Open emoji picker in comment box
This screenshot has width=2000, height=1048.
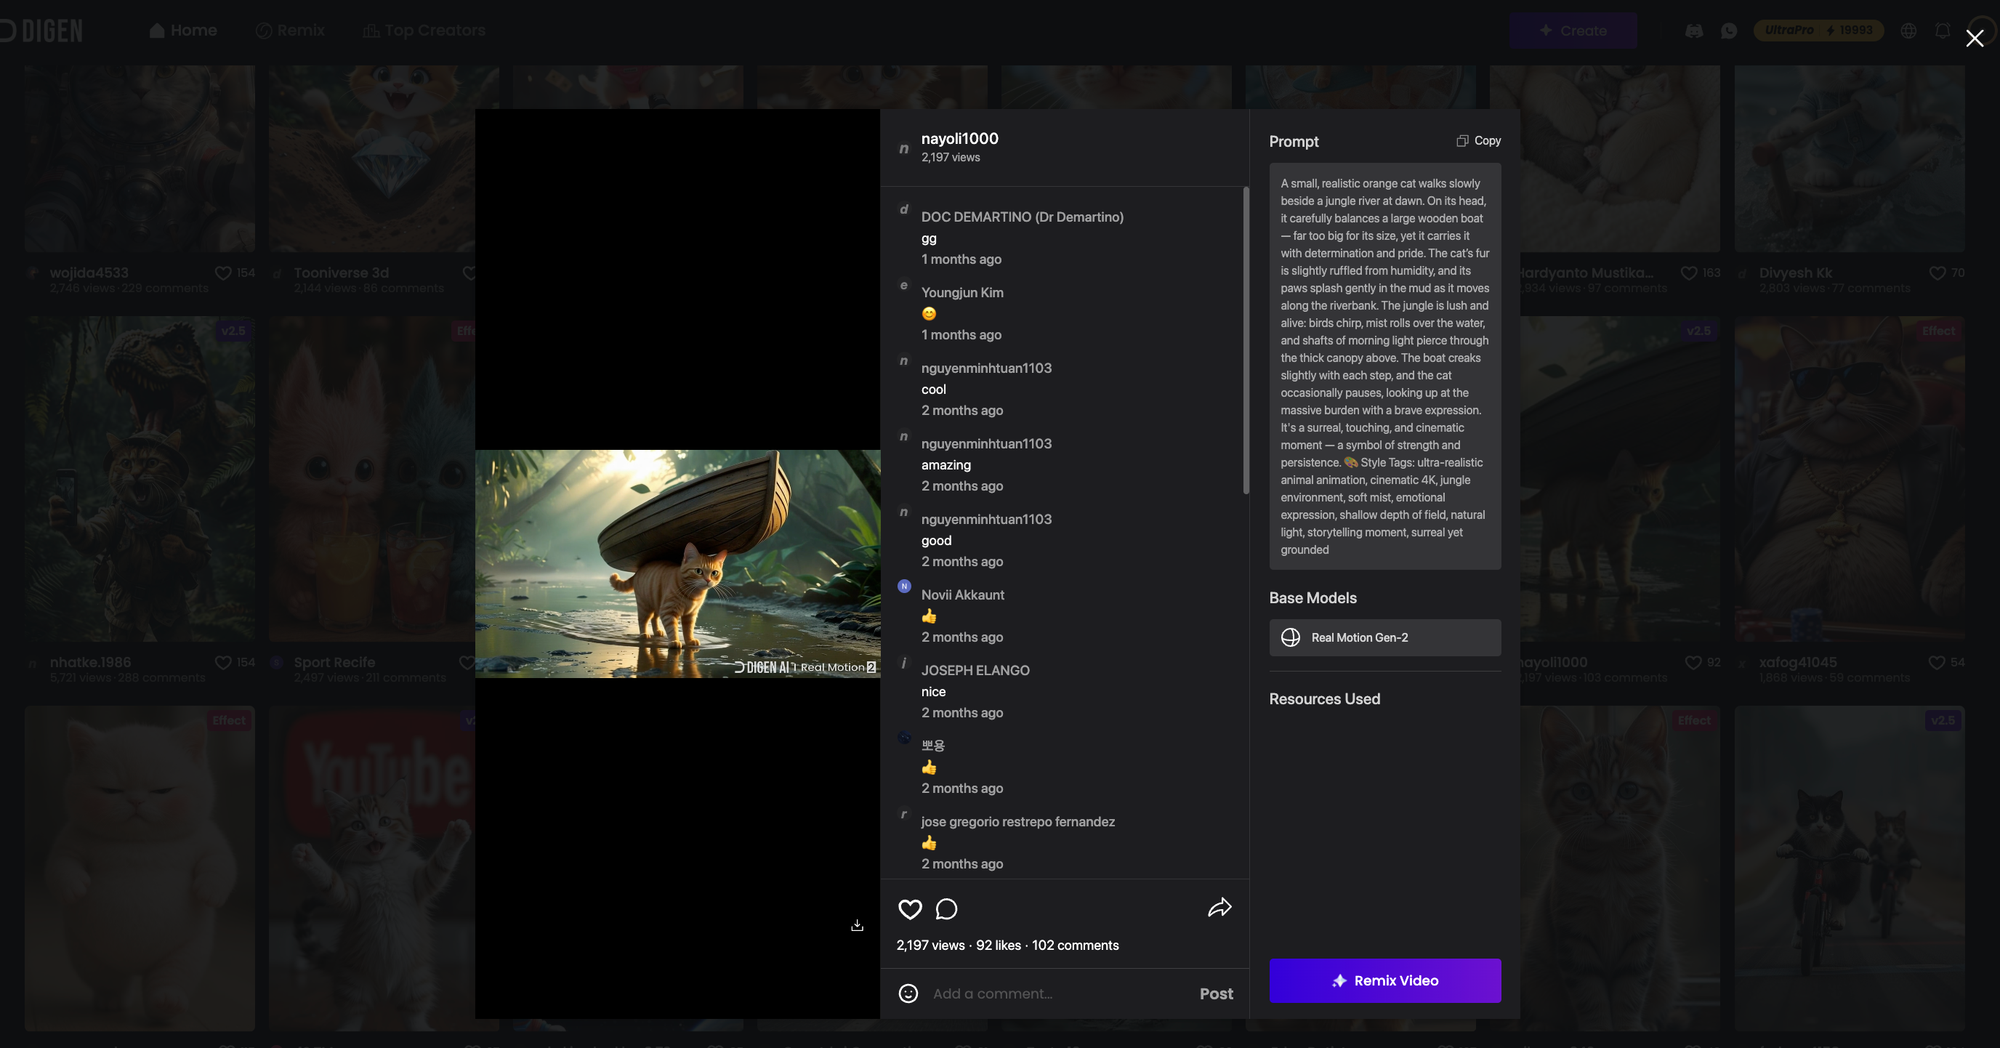[x=908, y=993]
